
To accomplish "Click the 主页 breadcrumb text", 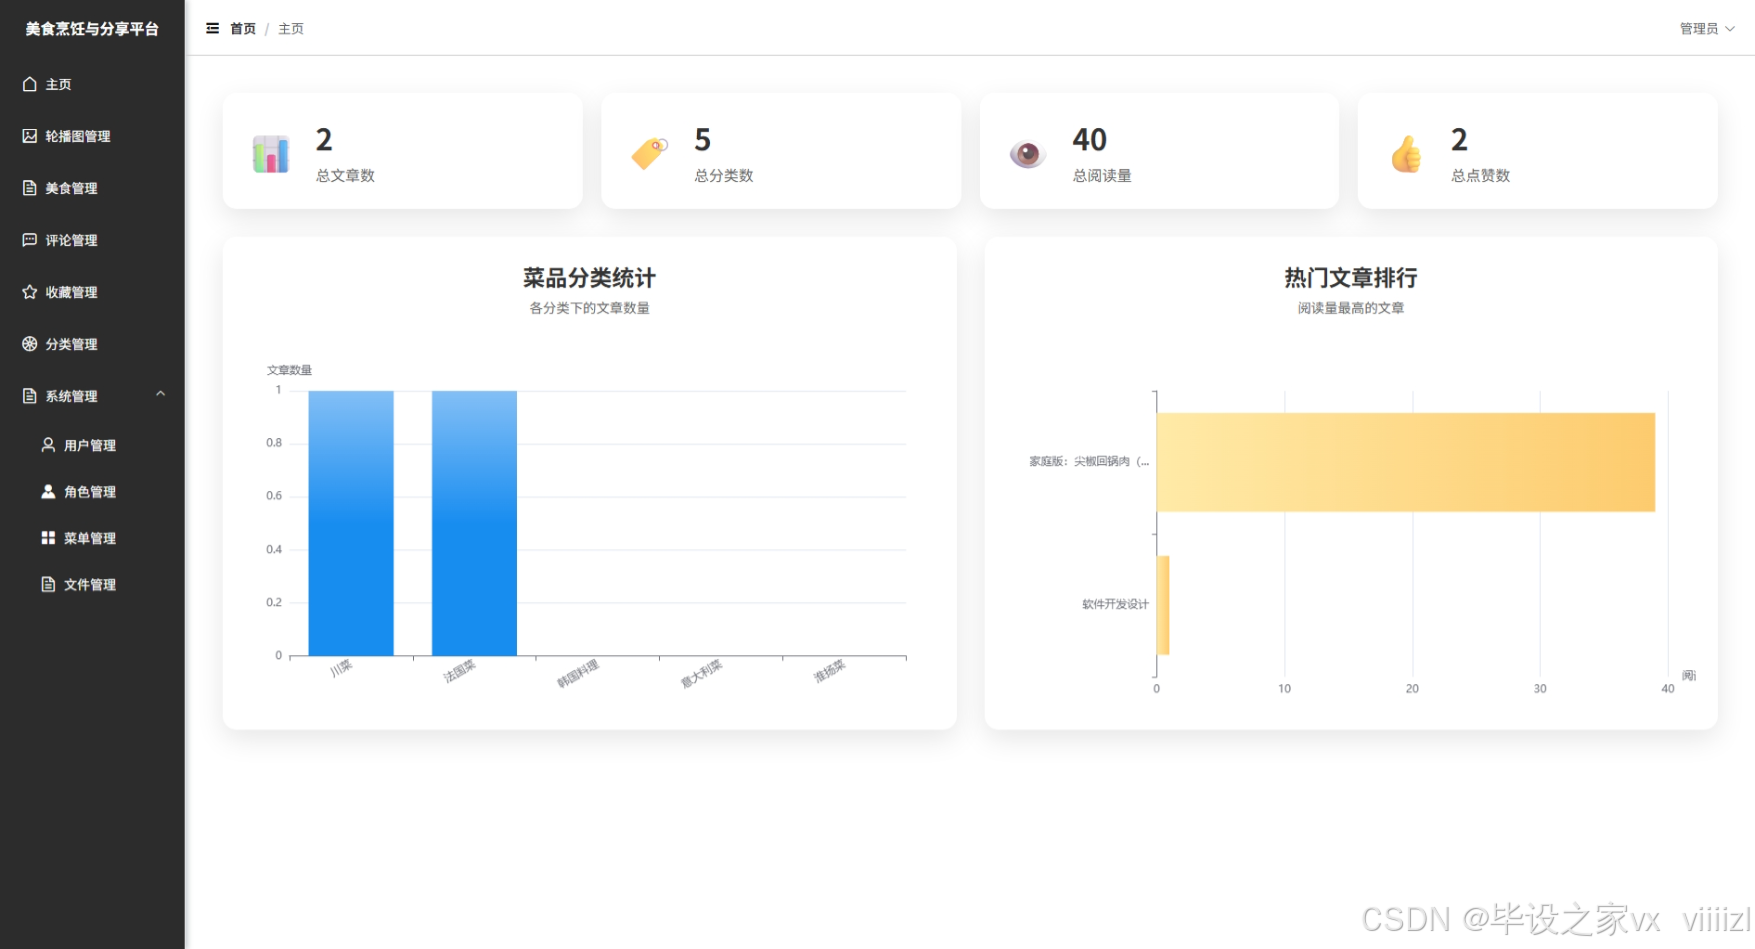I will pos(291,29).
